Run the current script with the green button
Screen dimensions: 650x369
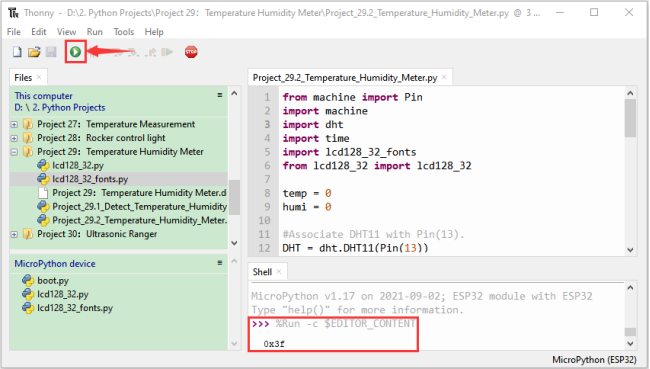click(75, 52)
